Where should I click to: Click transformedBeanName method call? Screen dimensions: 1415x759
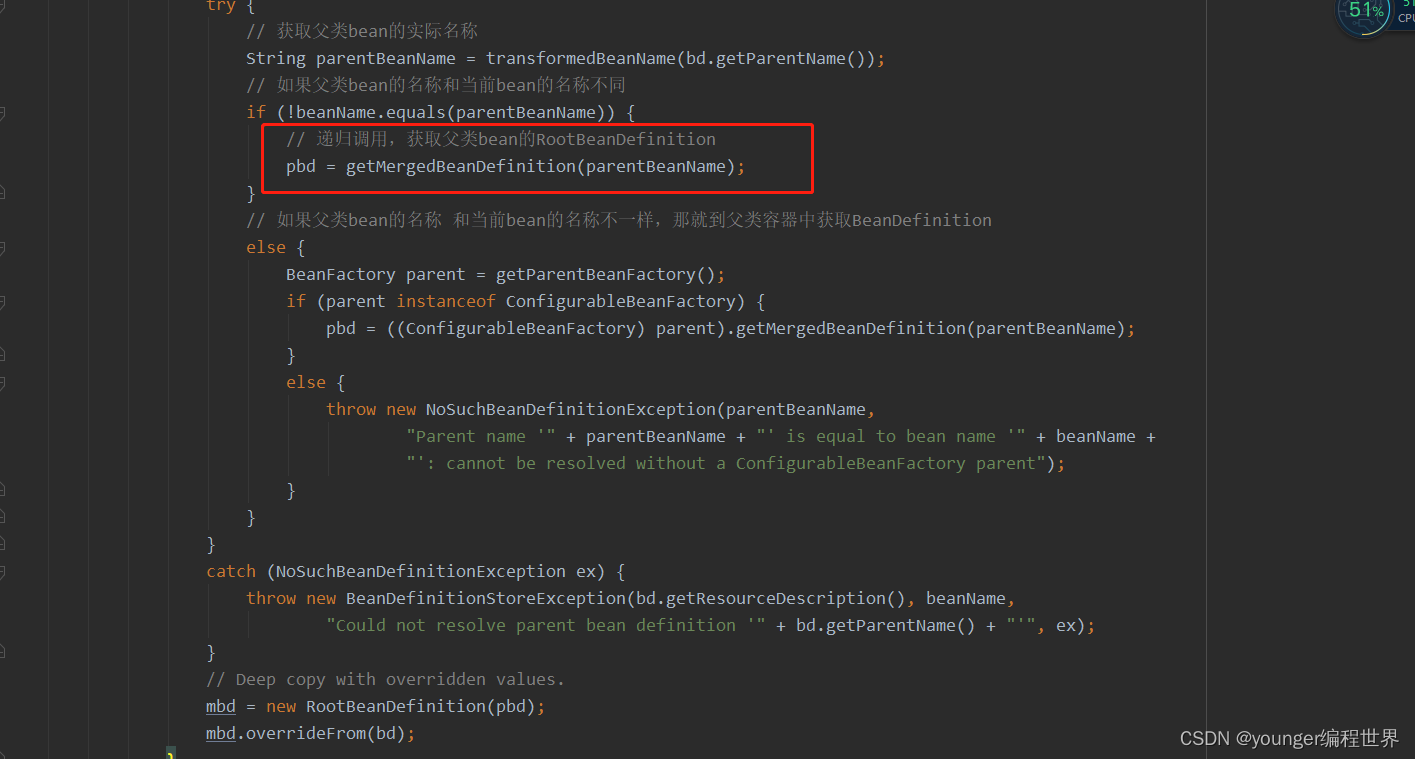coord(581,58)
